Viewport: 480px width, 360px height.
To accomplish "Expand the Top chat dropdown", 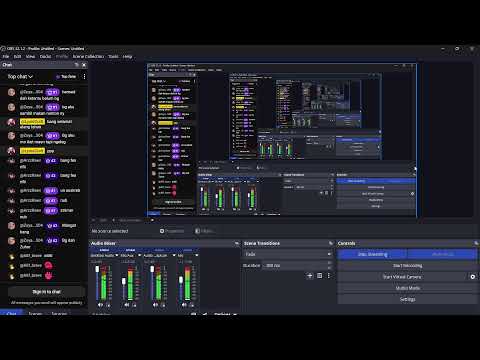I will pos(20,77).
